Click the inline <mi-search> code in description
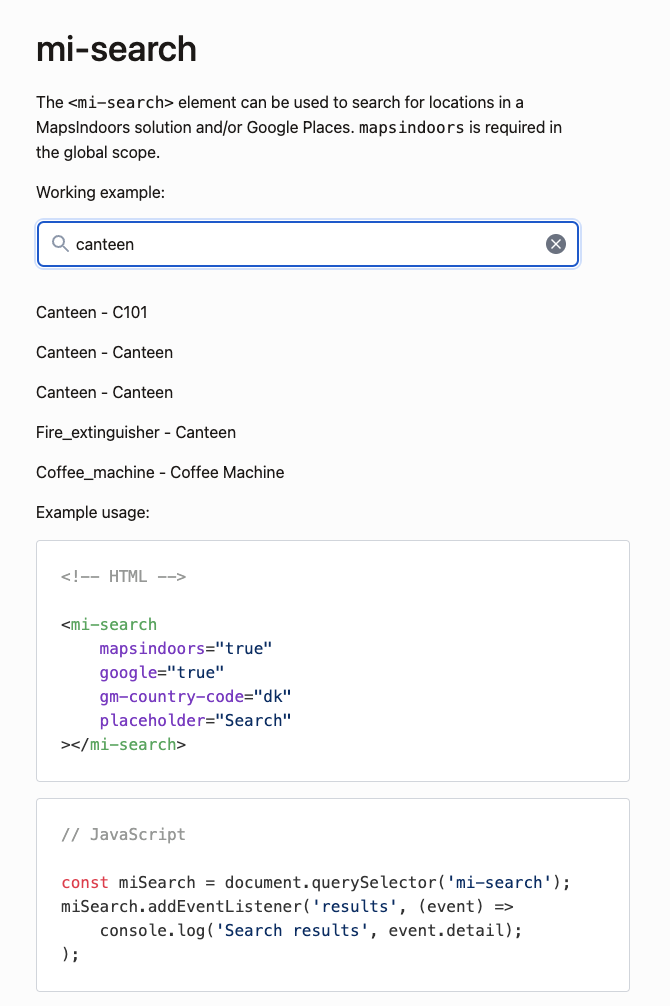 pyautogui.click(x=120, y=102)
